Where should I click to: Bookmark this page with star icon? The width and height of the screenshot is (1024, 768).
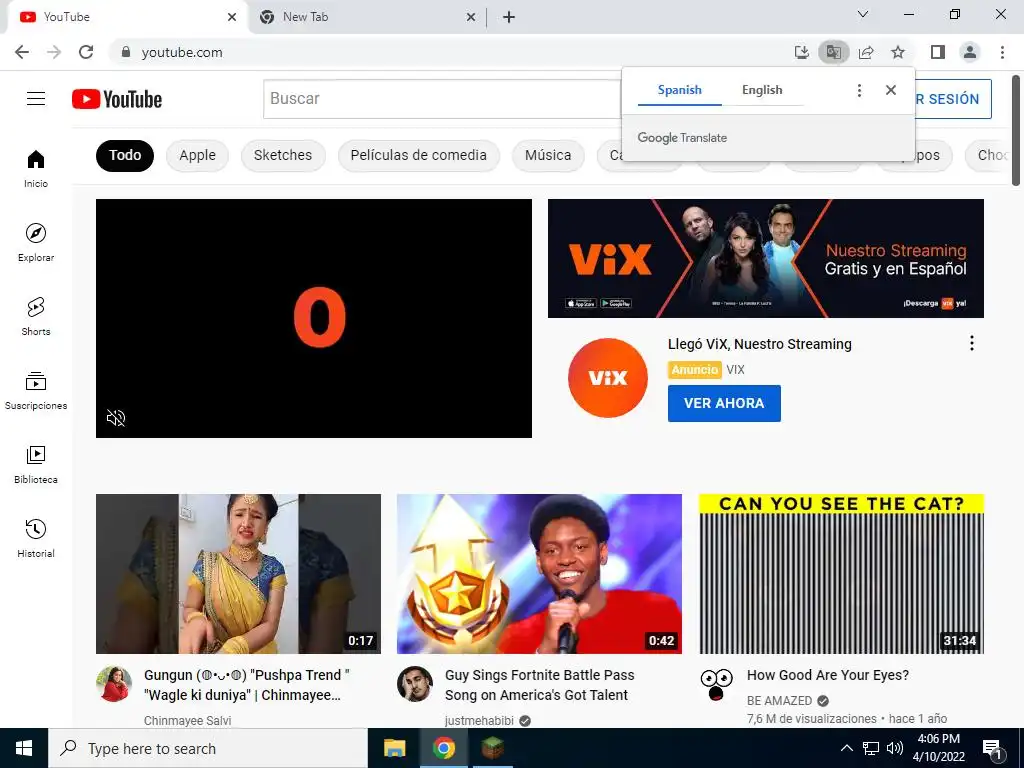[898, 52]
